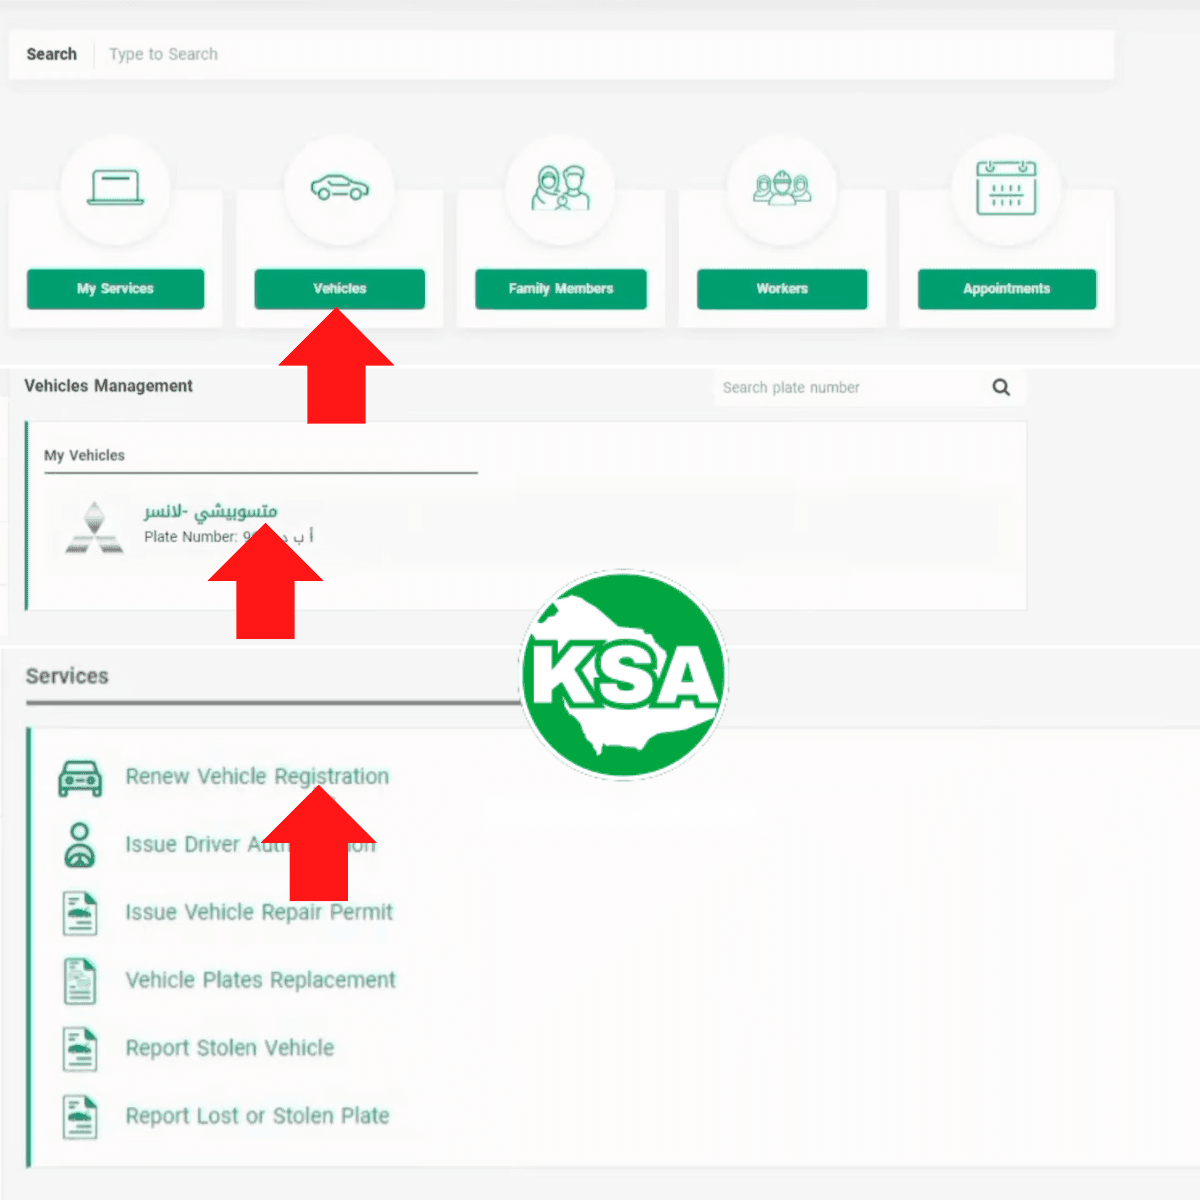Open Vehicle Plates Replacement service
Viewport: 1200px width, 1200px height.
point(260,981)
